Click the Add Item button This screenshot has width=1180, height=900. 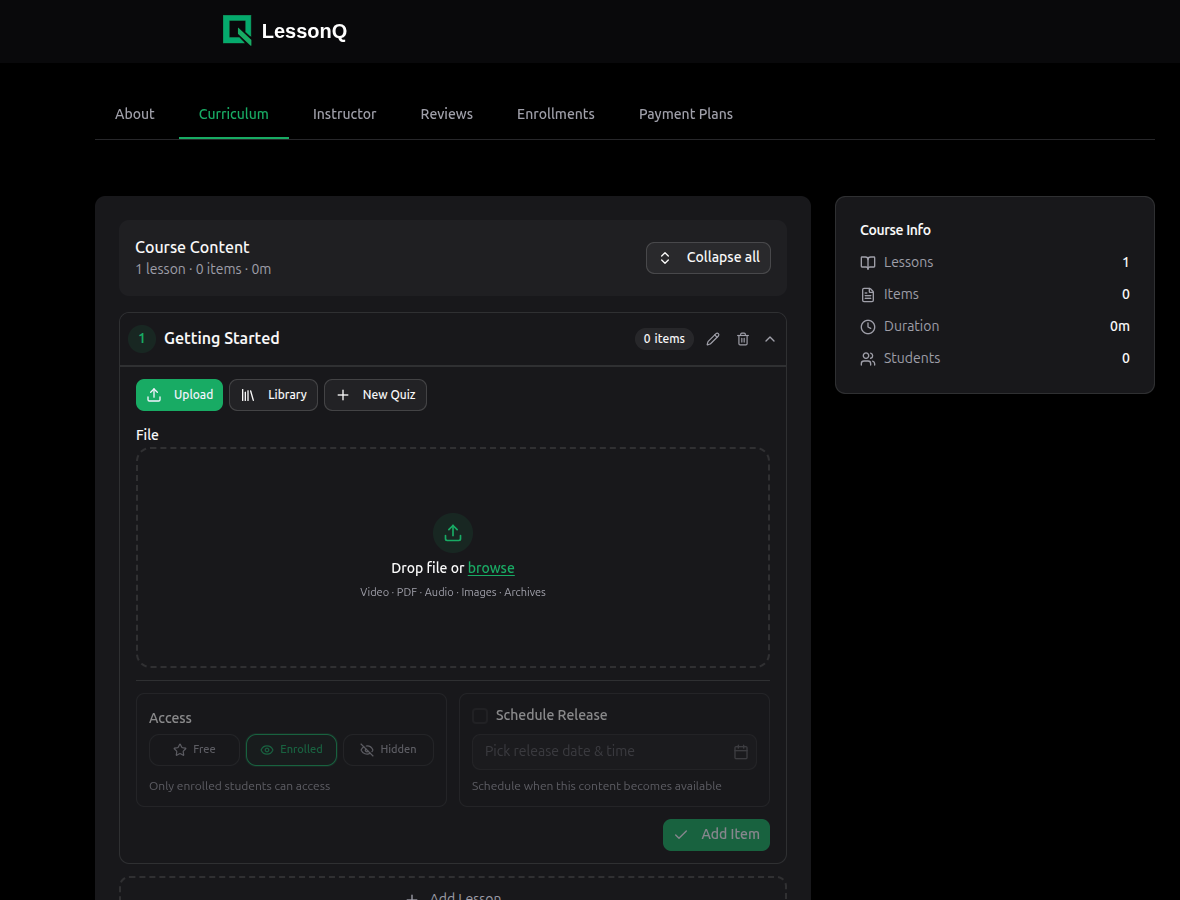(x=716, y=835)
